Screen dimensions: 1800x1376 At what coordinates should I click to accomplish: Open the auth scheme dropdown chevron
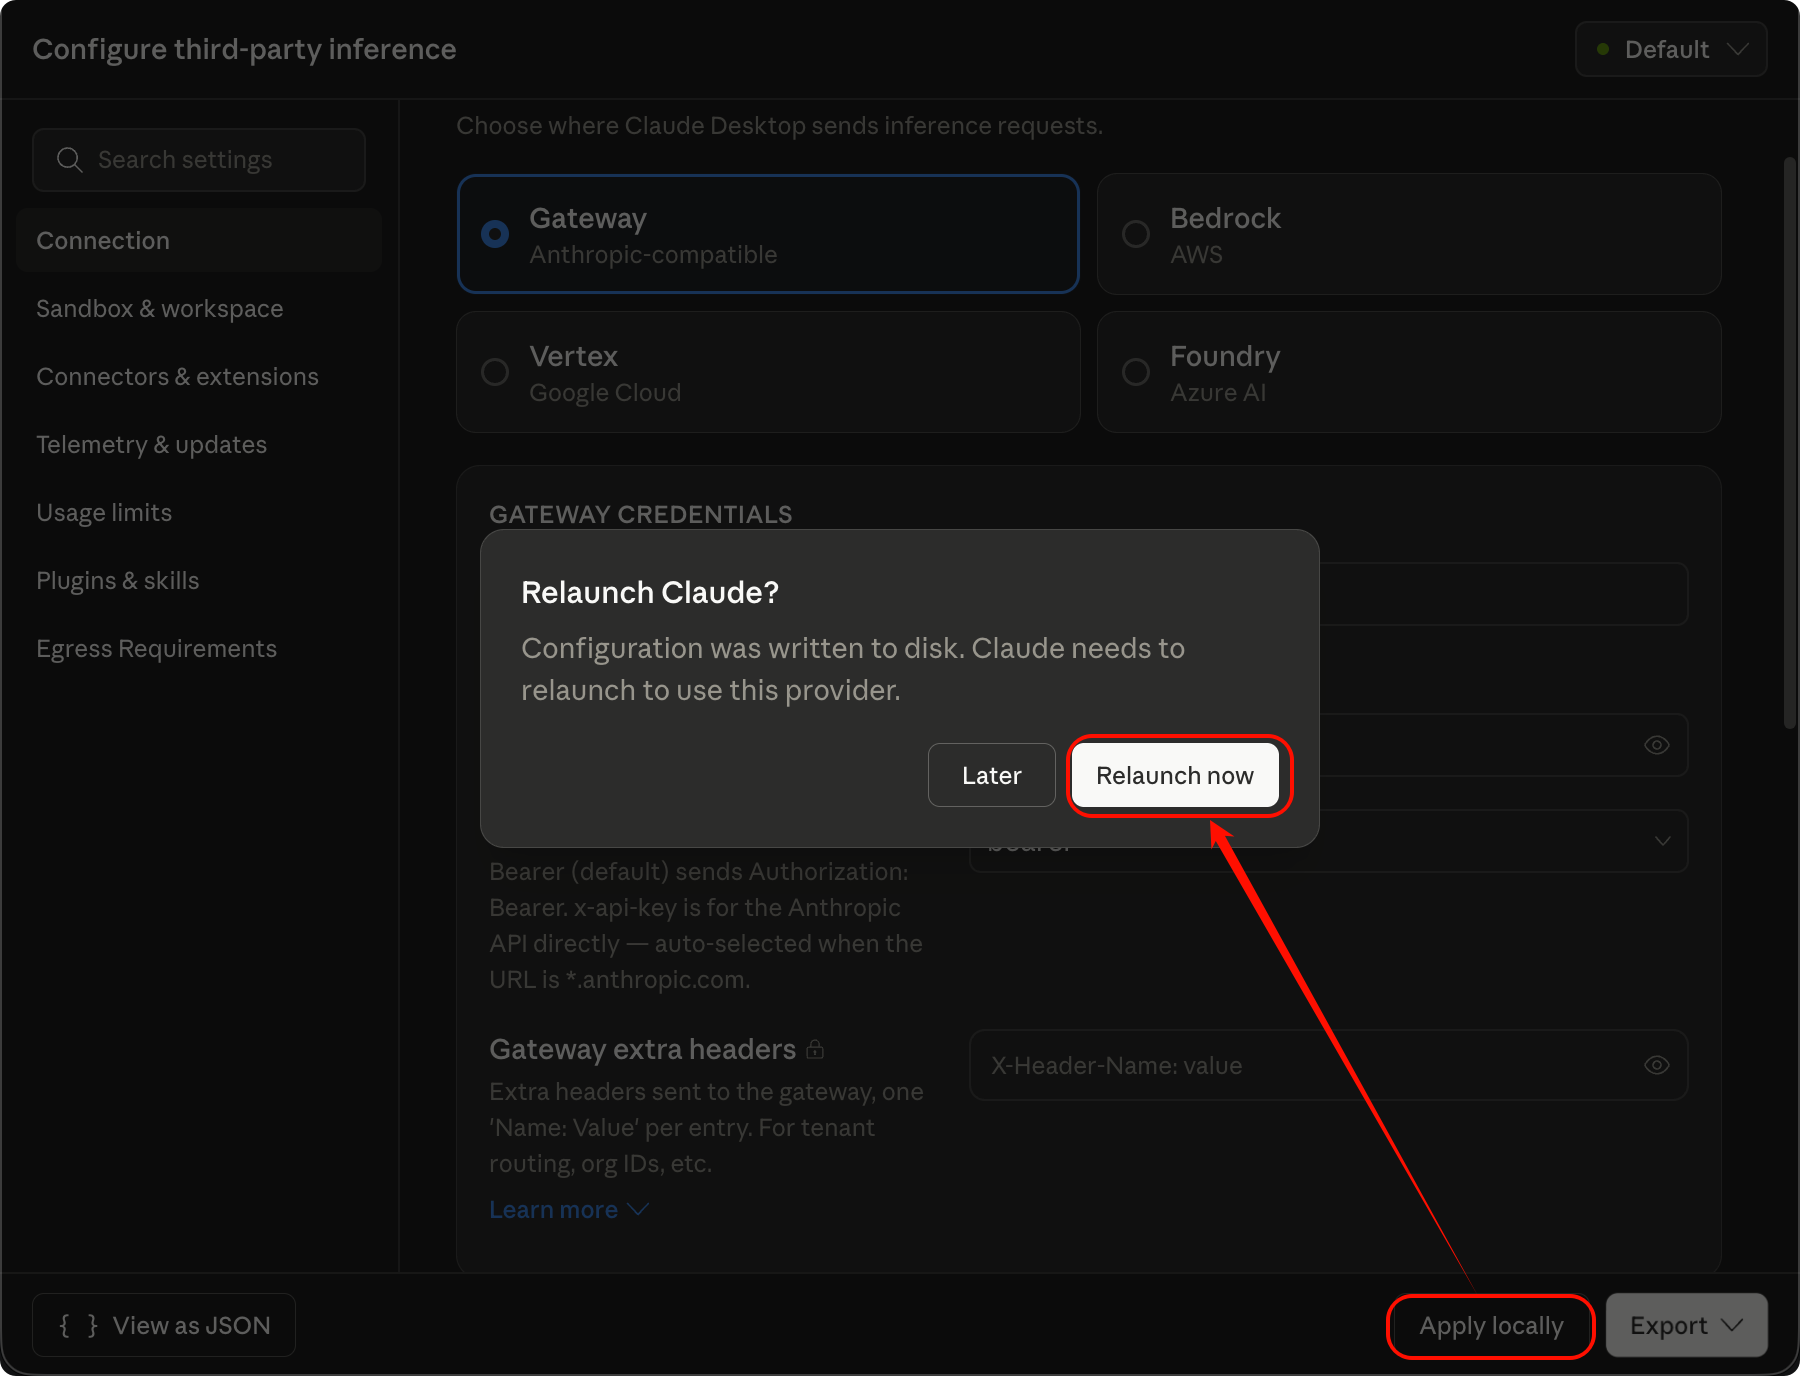click(1662, 841)
